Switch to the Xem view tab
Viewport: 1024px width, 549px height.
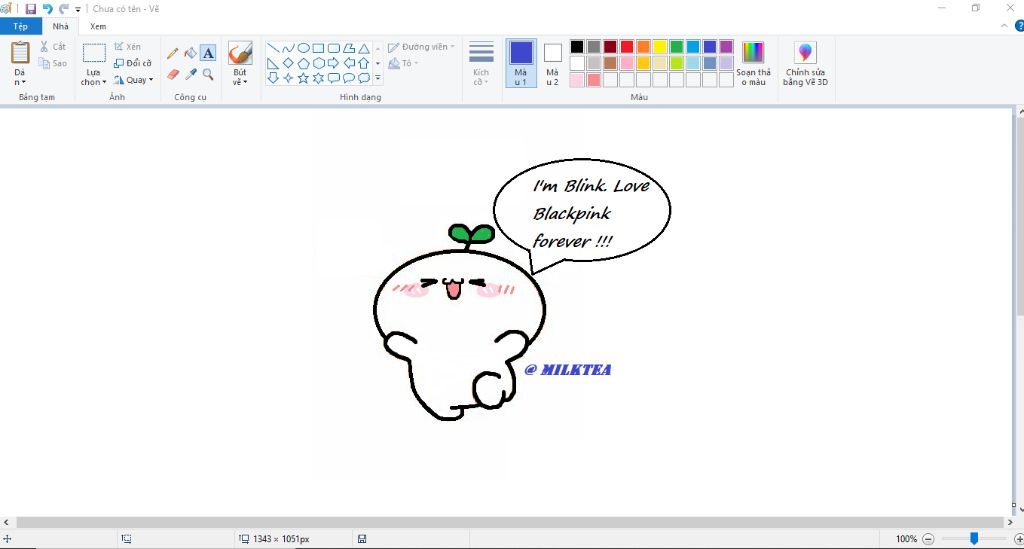(x=98, y=26)
